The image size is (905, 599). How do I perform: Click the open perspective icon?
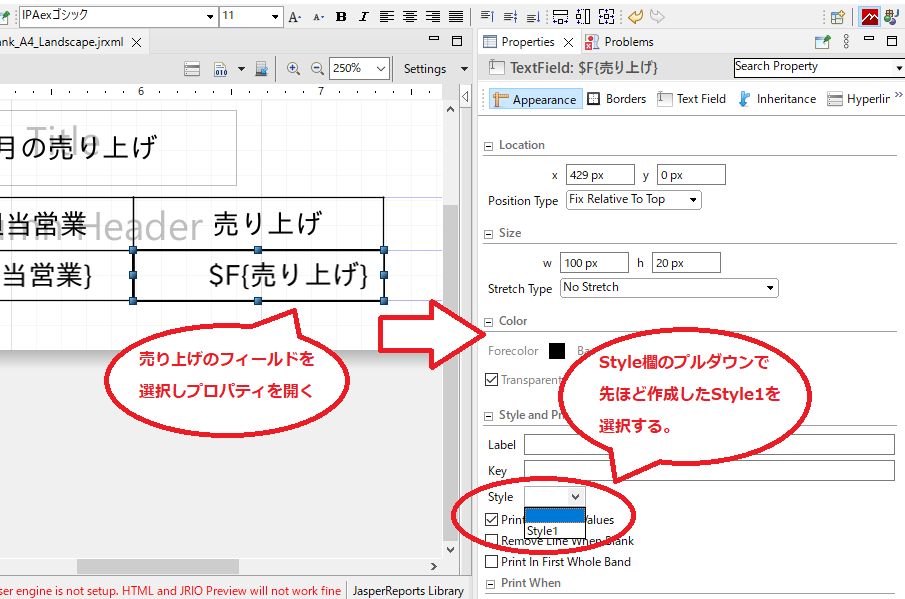coord(837,17)
